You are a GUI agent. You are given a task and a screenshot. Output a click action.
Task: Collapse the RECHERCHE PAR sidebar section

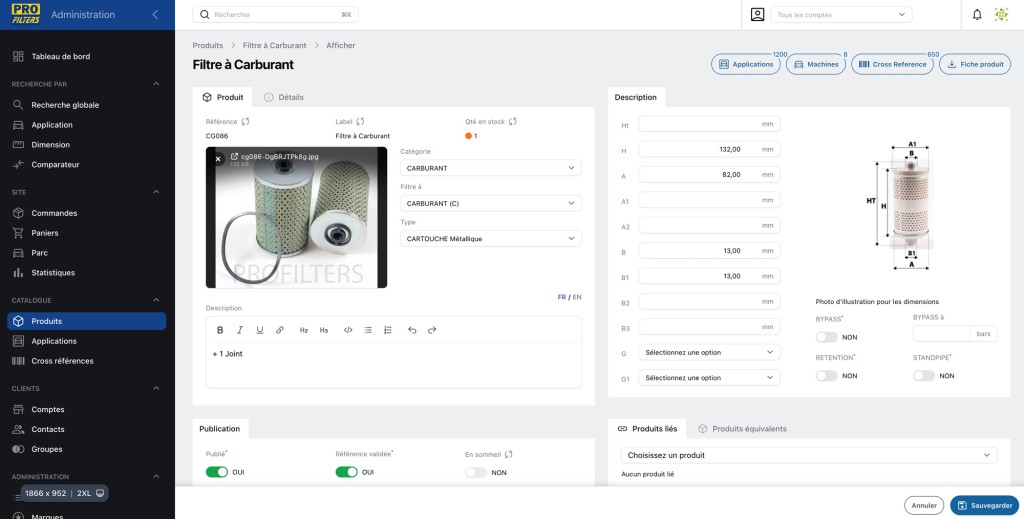click(156, 84)
